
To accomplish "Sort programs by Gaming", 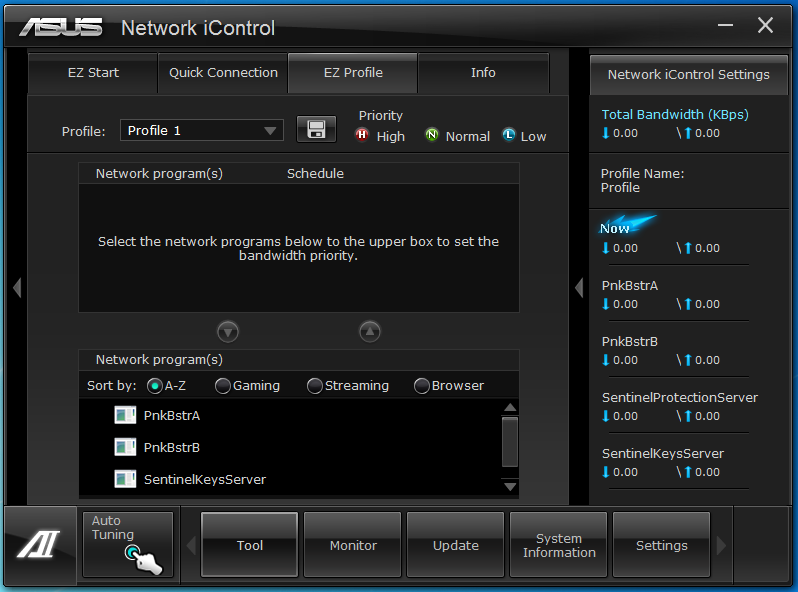I will coord(222,386).
